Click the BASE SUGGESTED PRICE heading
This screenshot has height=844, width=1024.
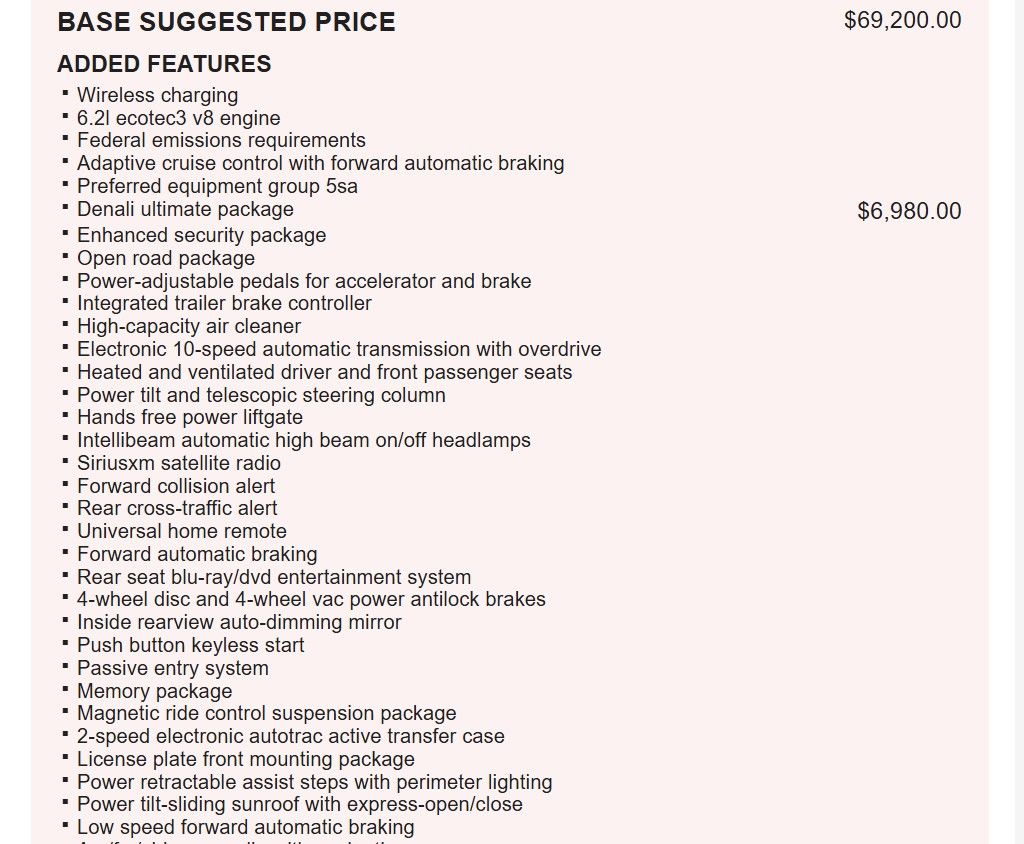(226, 22)
